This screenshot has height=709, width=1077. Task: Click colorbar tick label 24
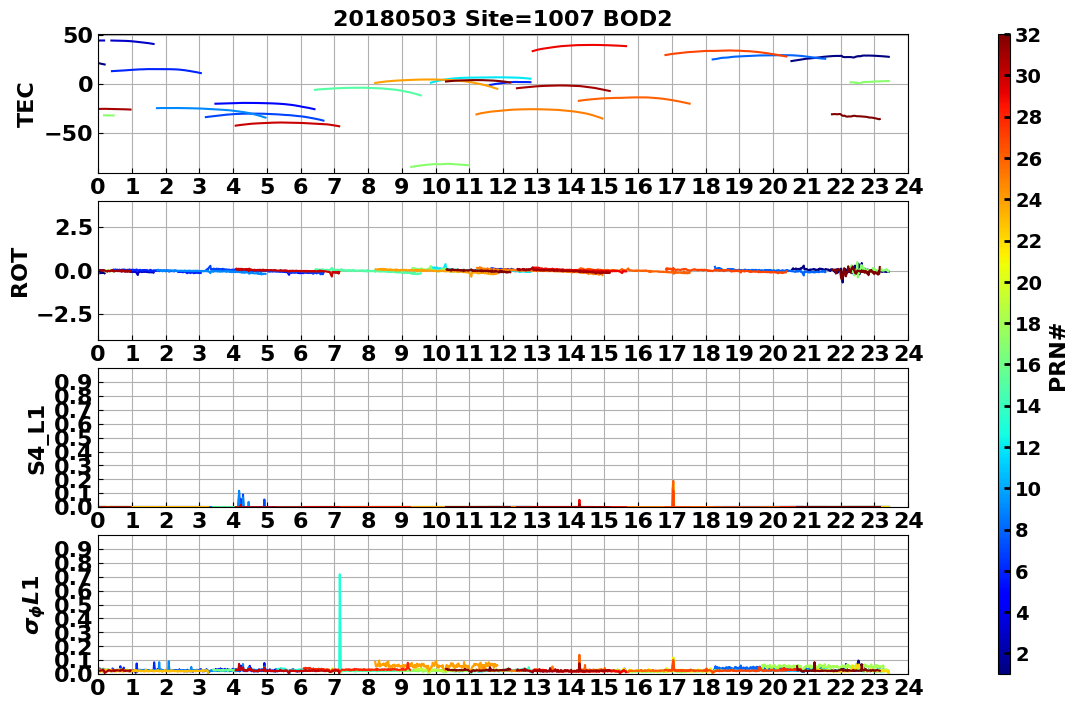pos(1028,200)
